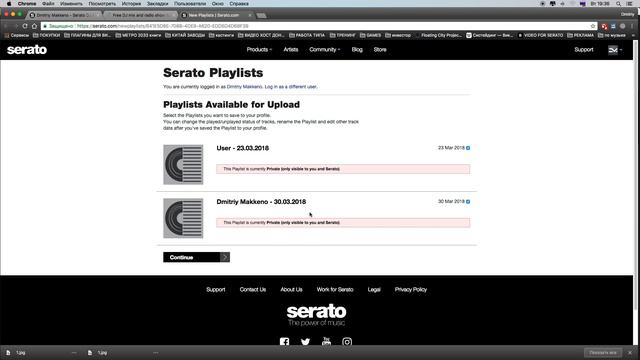This screenshot has height=360, width=640.
Task: Click the red extension icon in the Chrome toolbar
Action: point(604,26)
